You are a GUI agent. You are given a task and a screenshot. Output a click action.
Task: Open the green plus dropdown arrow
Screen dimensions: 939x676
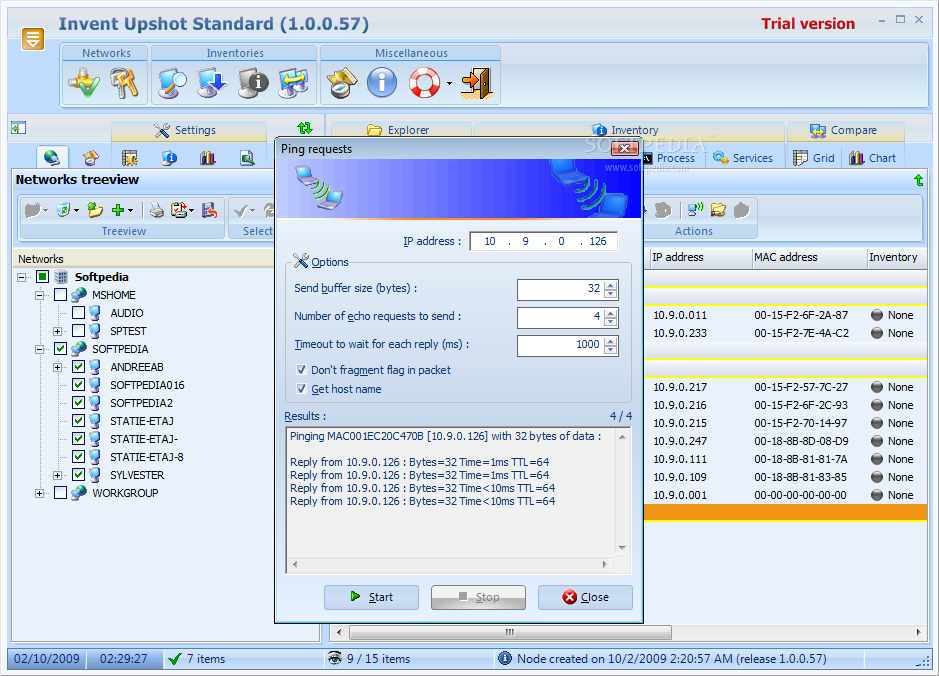[x=130, y=211]
